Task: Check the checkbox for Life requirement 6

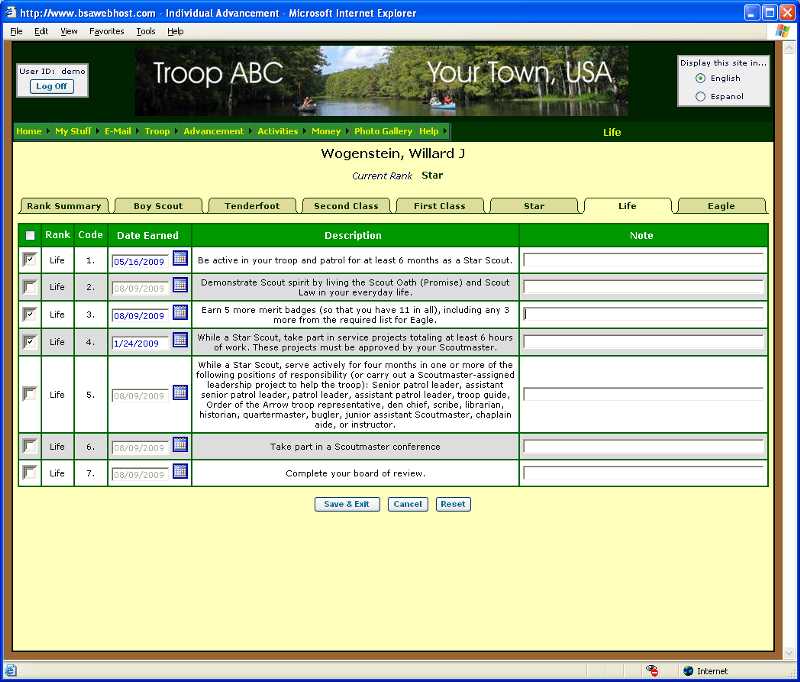Action: [x=30, y=446]
